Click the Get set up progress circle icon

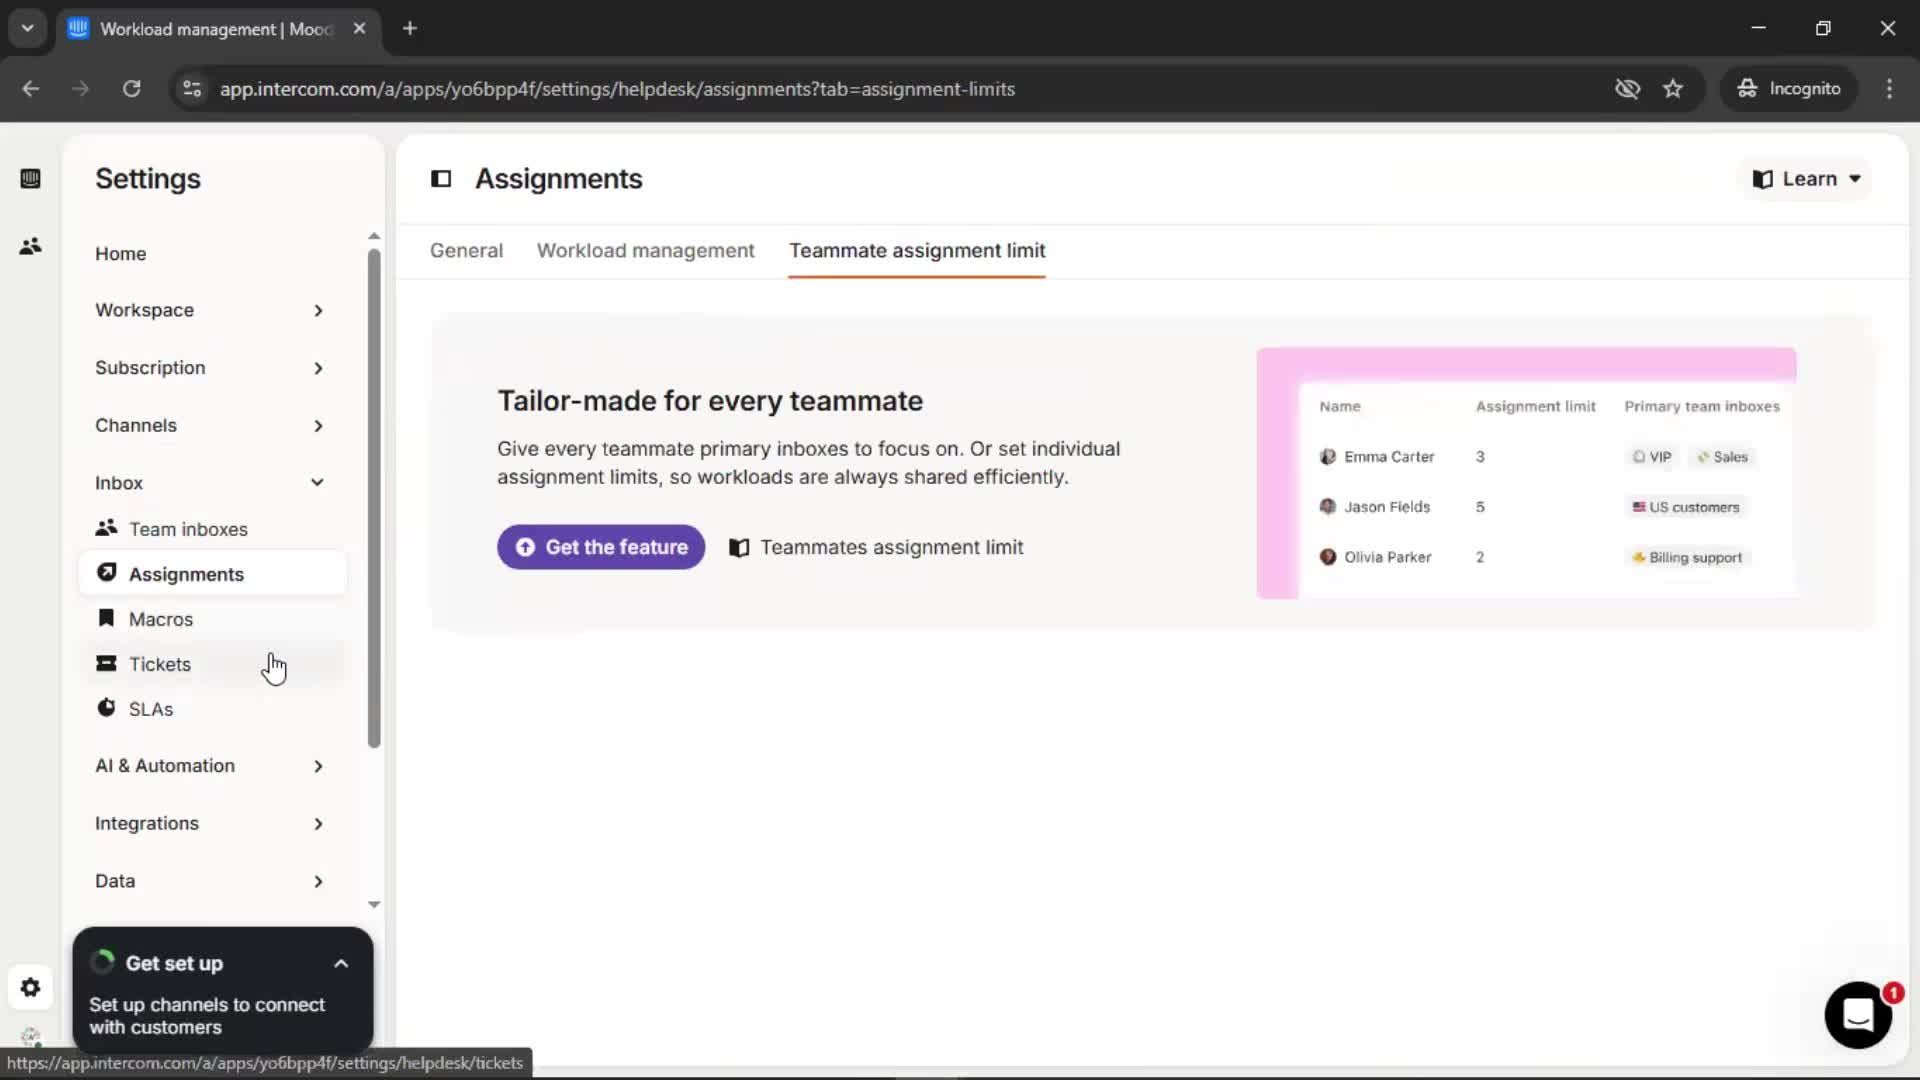102,962
